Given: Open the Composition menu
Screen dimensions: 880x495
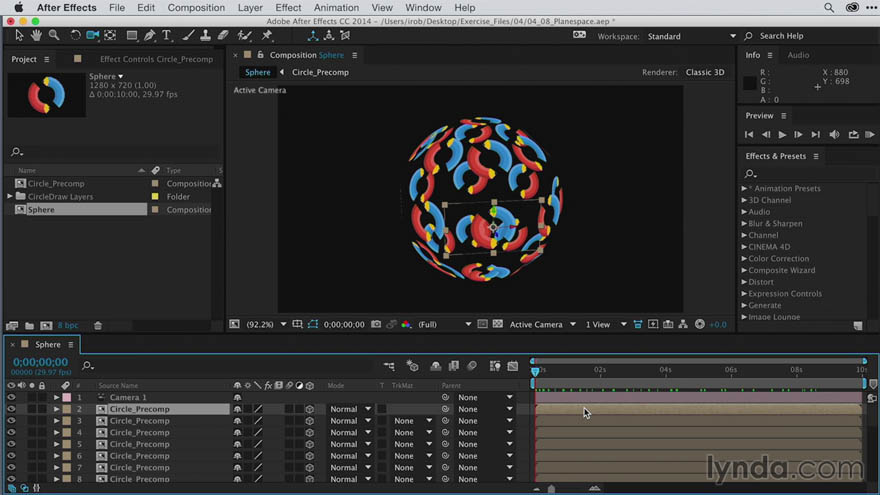Looking at the screenshot, I should [x=196, y=8].
